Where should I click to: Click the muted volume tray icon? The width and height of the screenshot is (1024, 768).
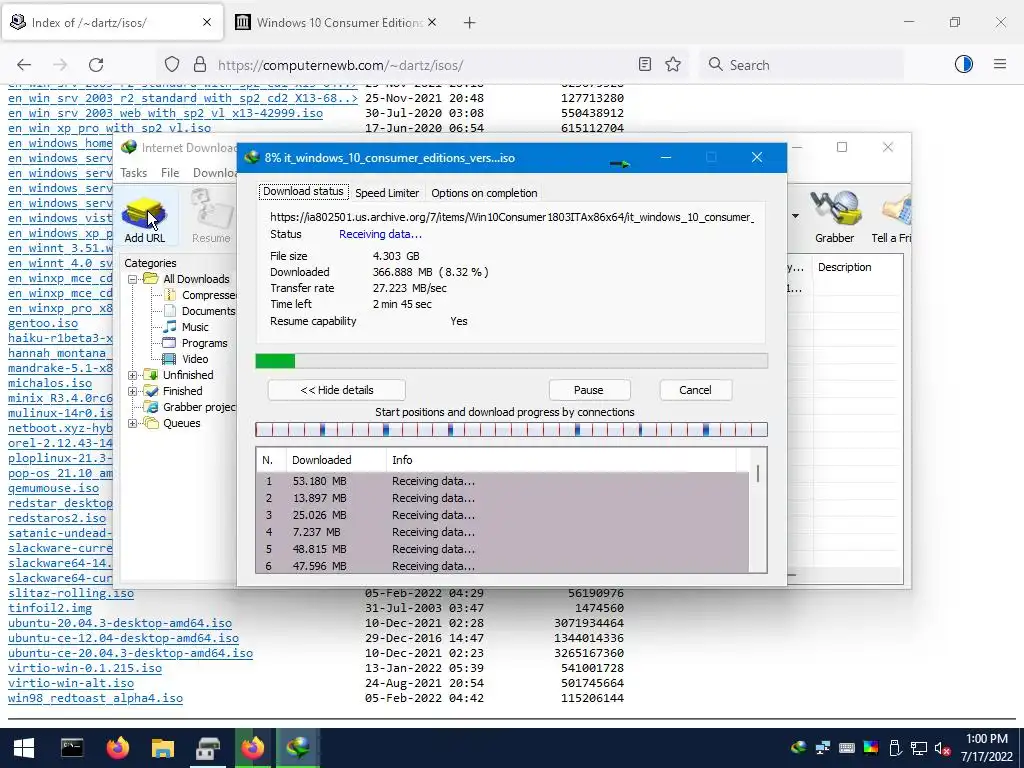tap(942, 748)
